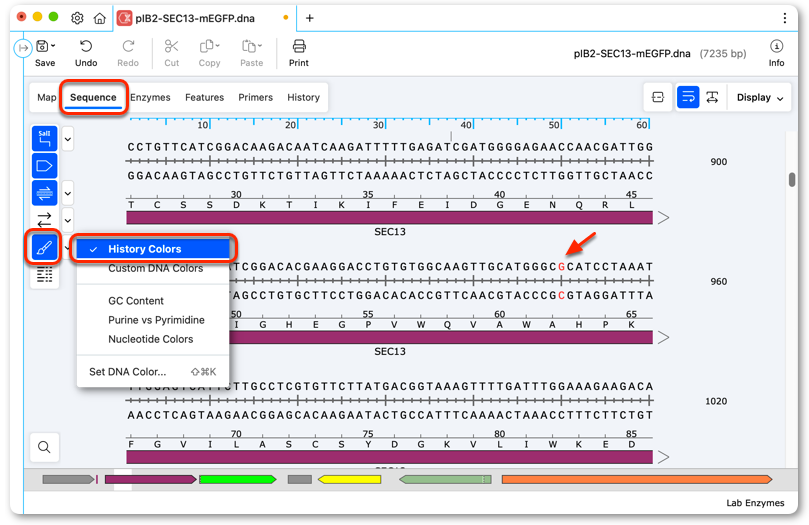Image resolution: width=809 pixels, height=525 pixels.
Task: Click the bright green feature in minimap
Action: click(237, 480)
